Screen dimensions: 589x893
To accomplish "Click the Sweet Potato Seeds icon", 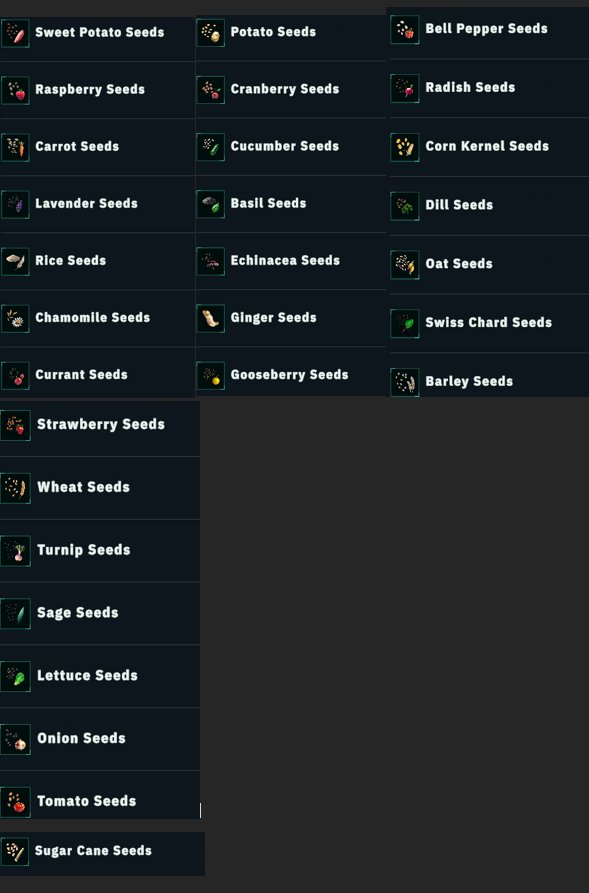I will pos(15,33).
